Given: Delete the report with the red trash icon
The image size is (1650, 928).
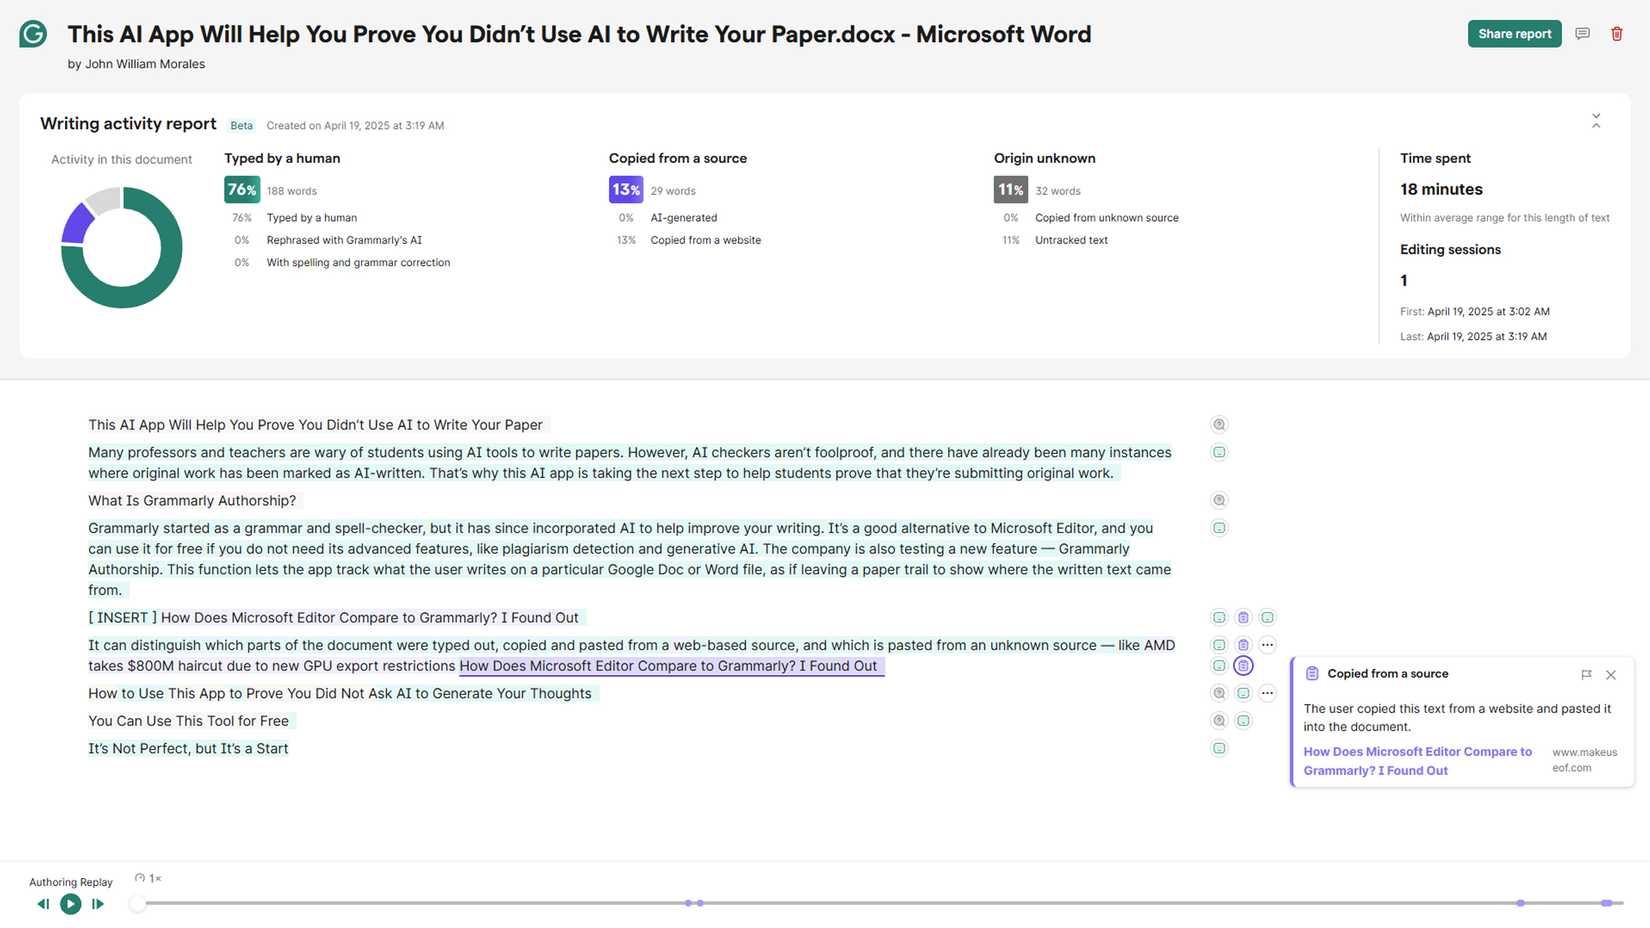Looking at the screenshot, I should click(1617, 34).
